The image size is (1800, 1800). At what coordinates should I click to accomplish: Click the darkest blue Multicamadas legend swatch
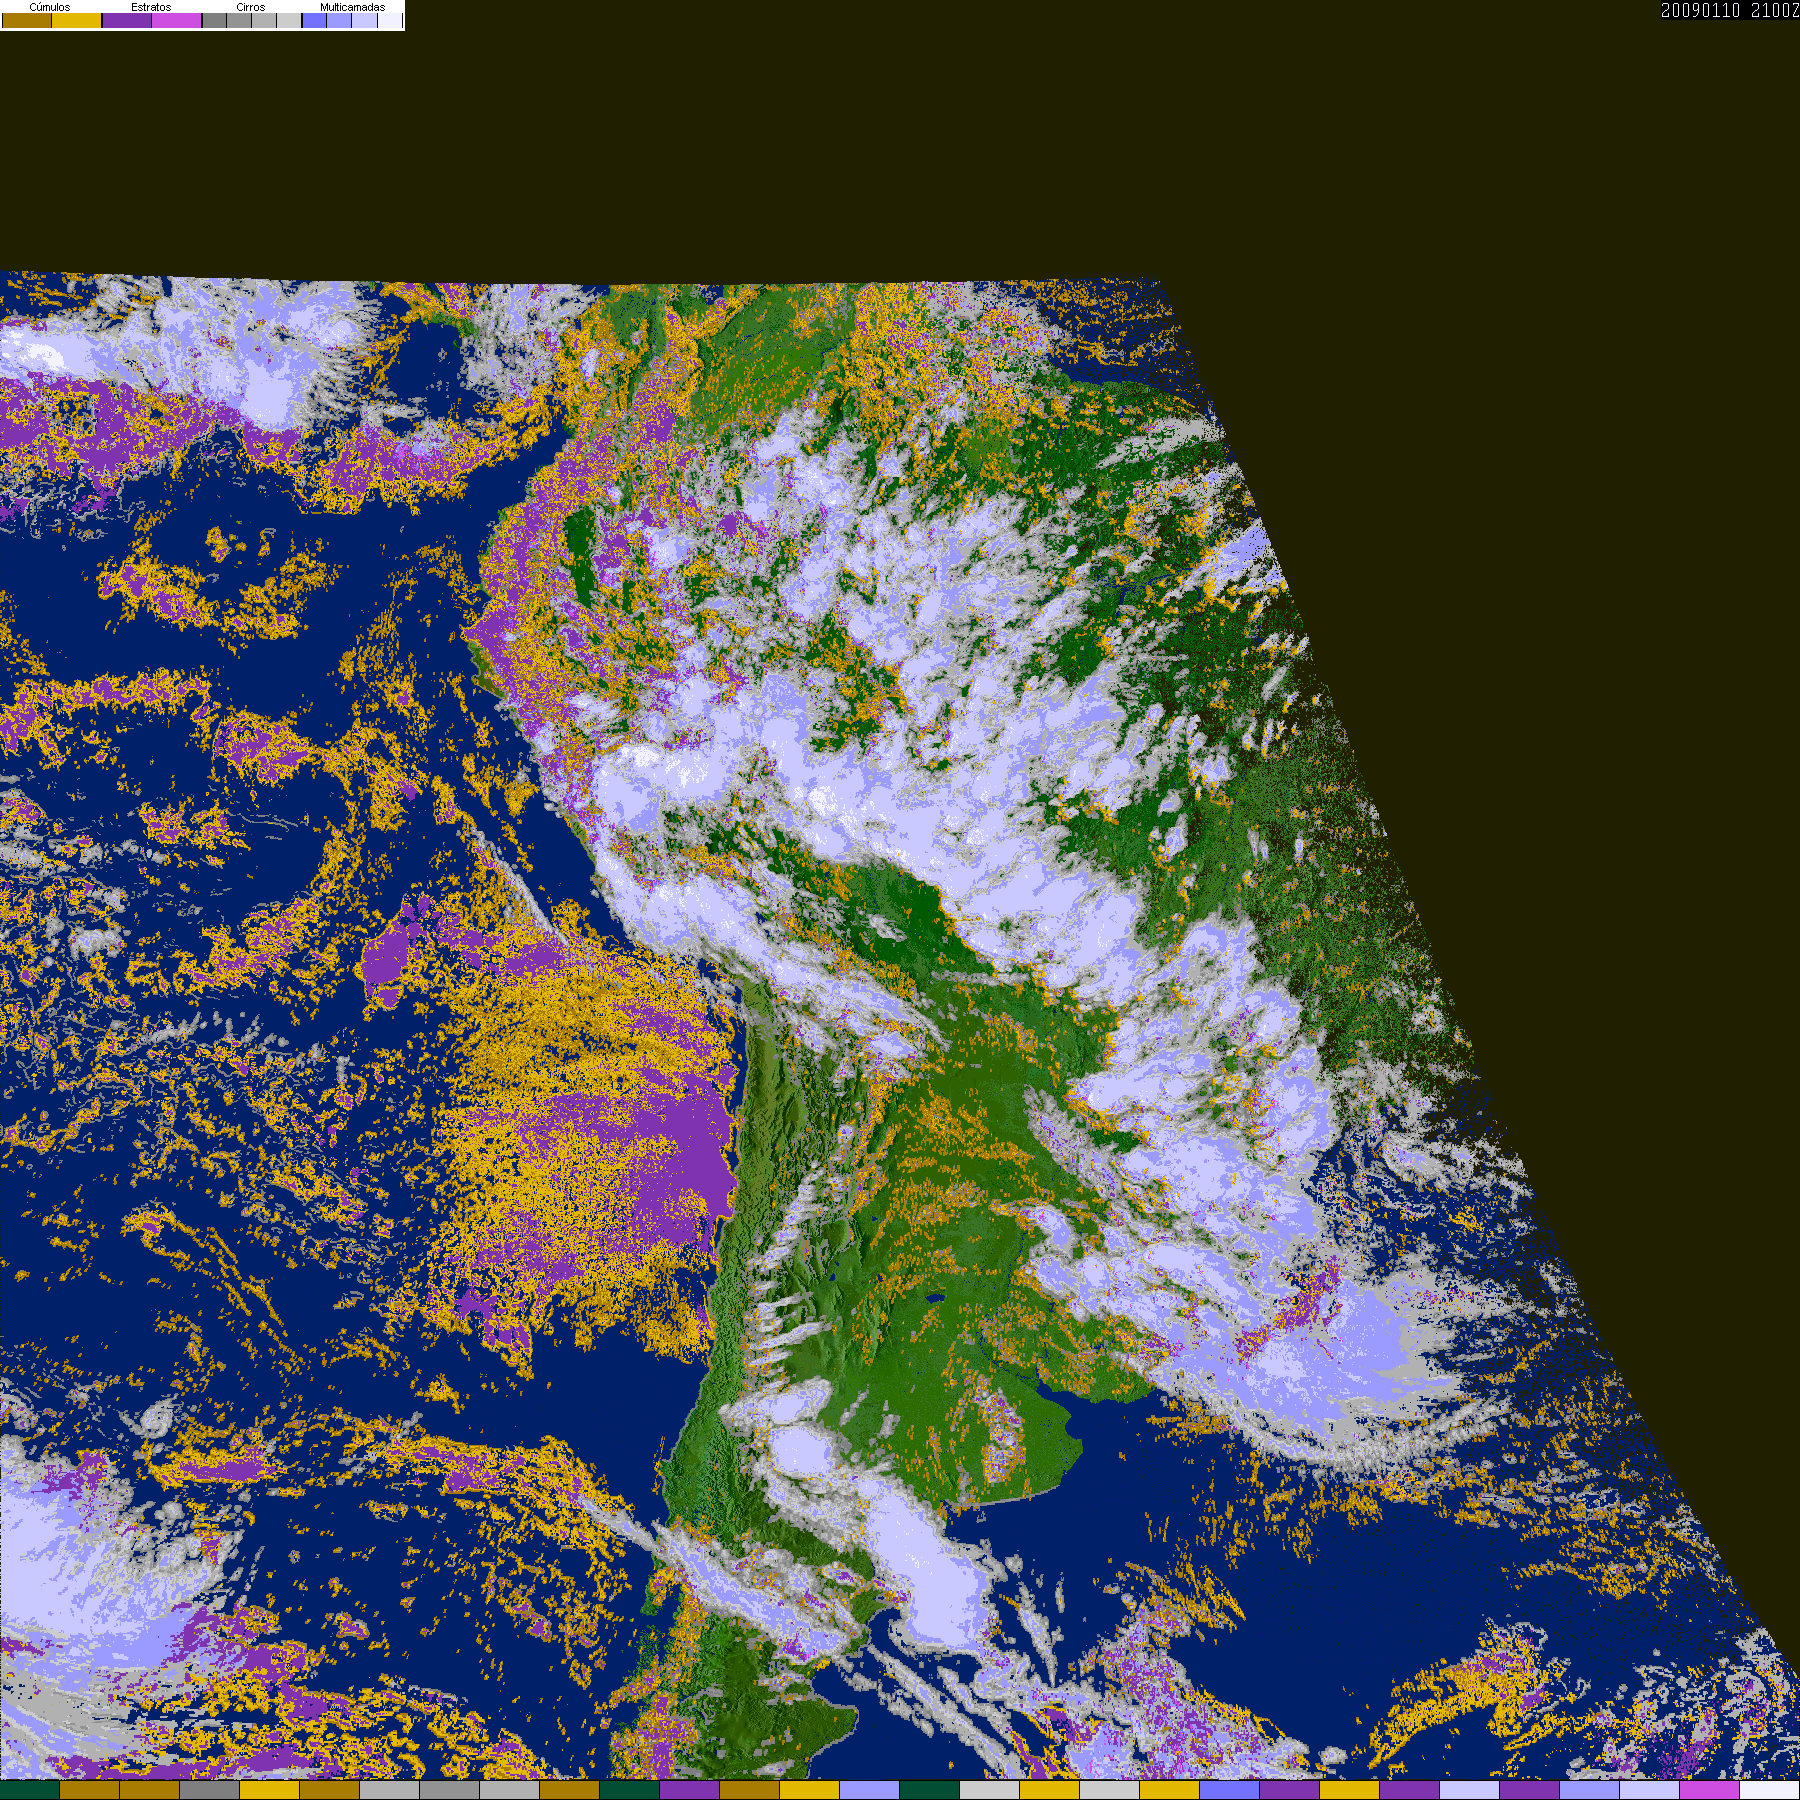pos(315,20)
